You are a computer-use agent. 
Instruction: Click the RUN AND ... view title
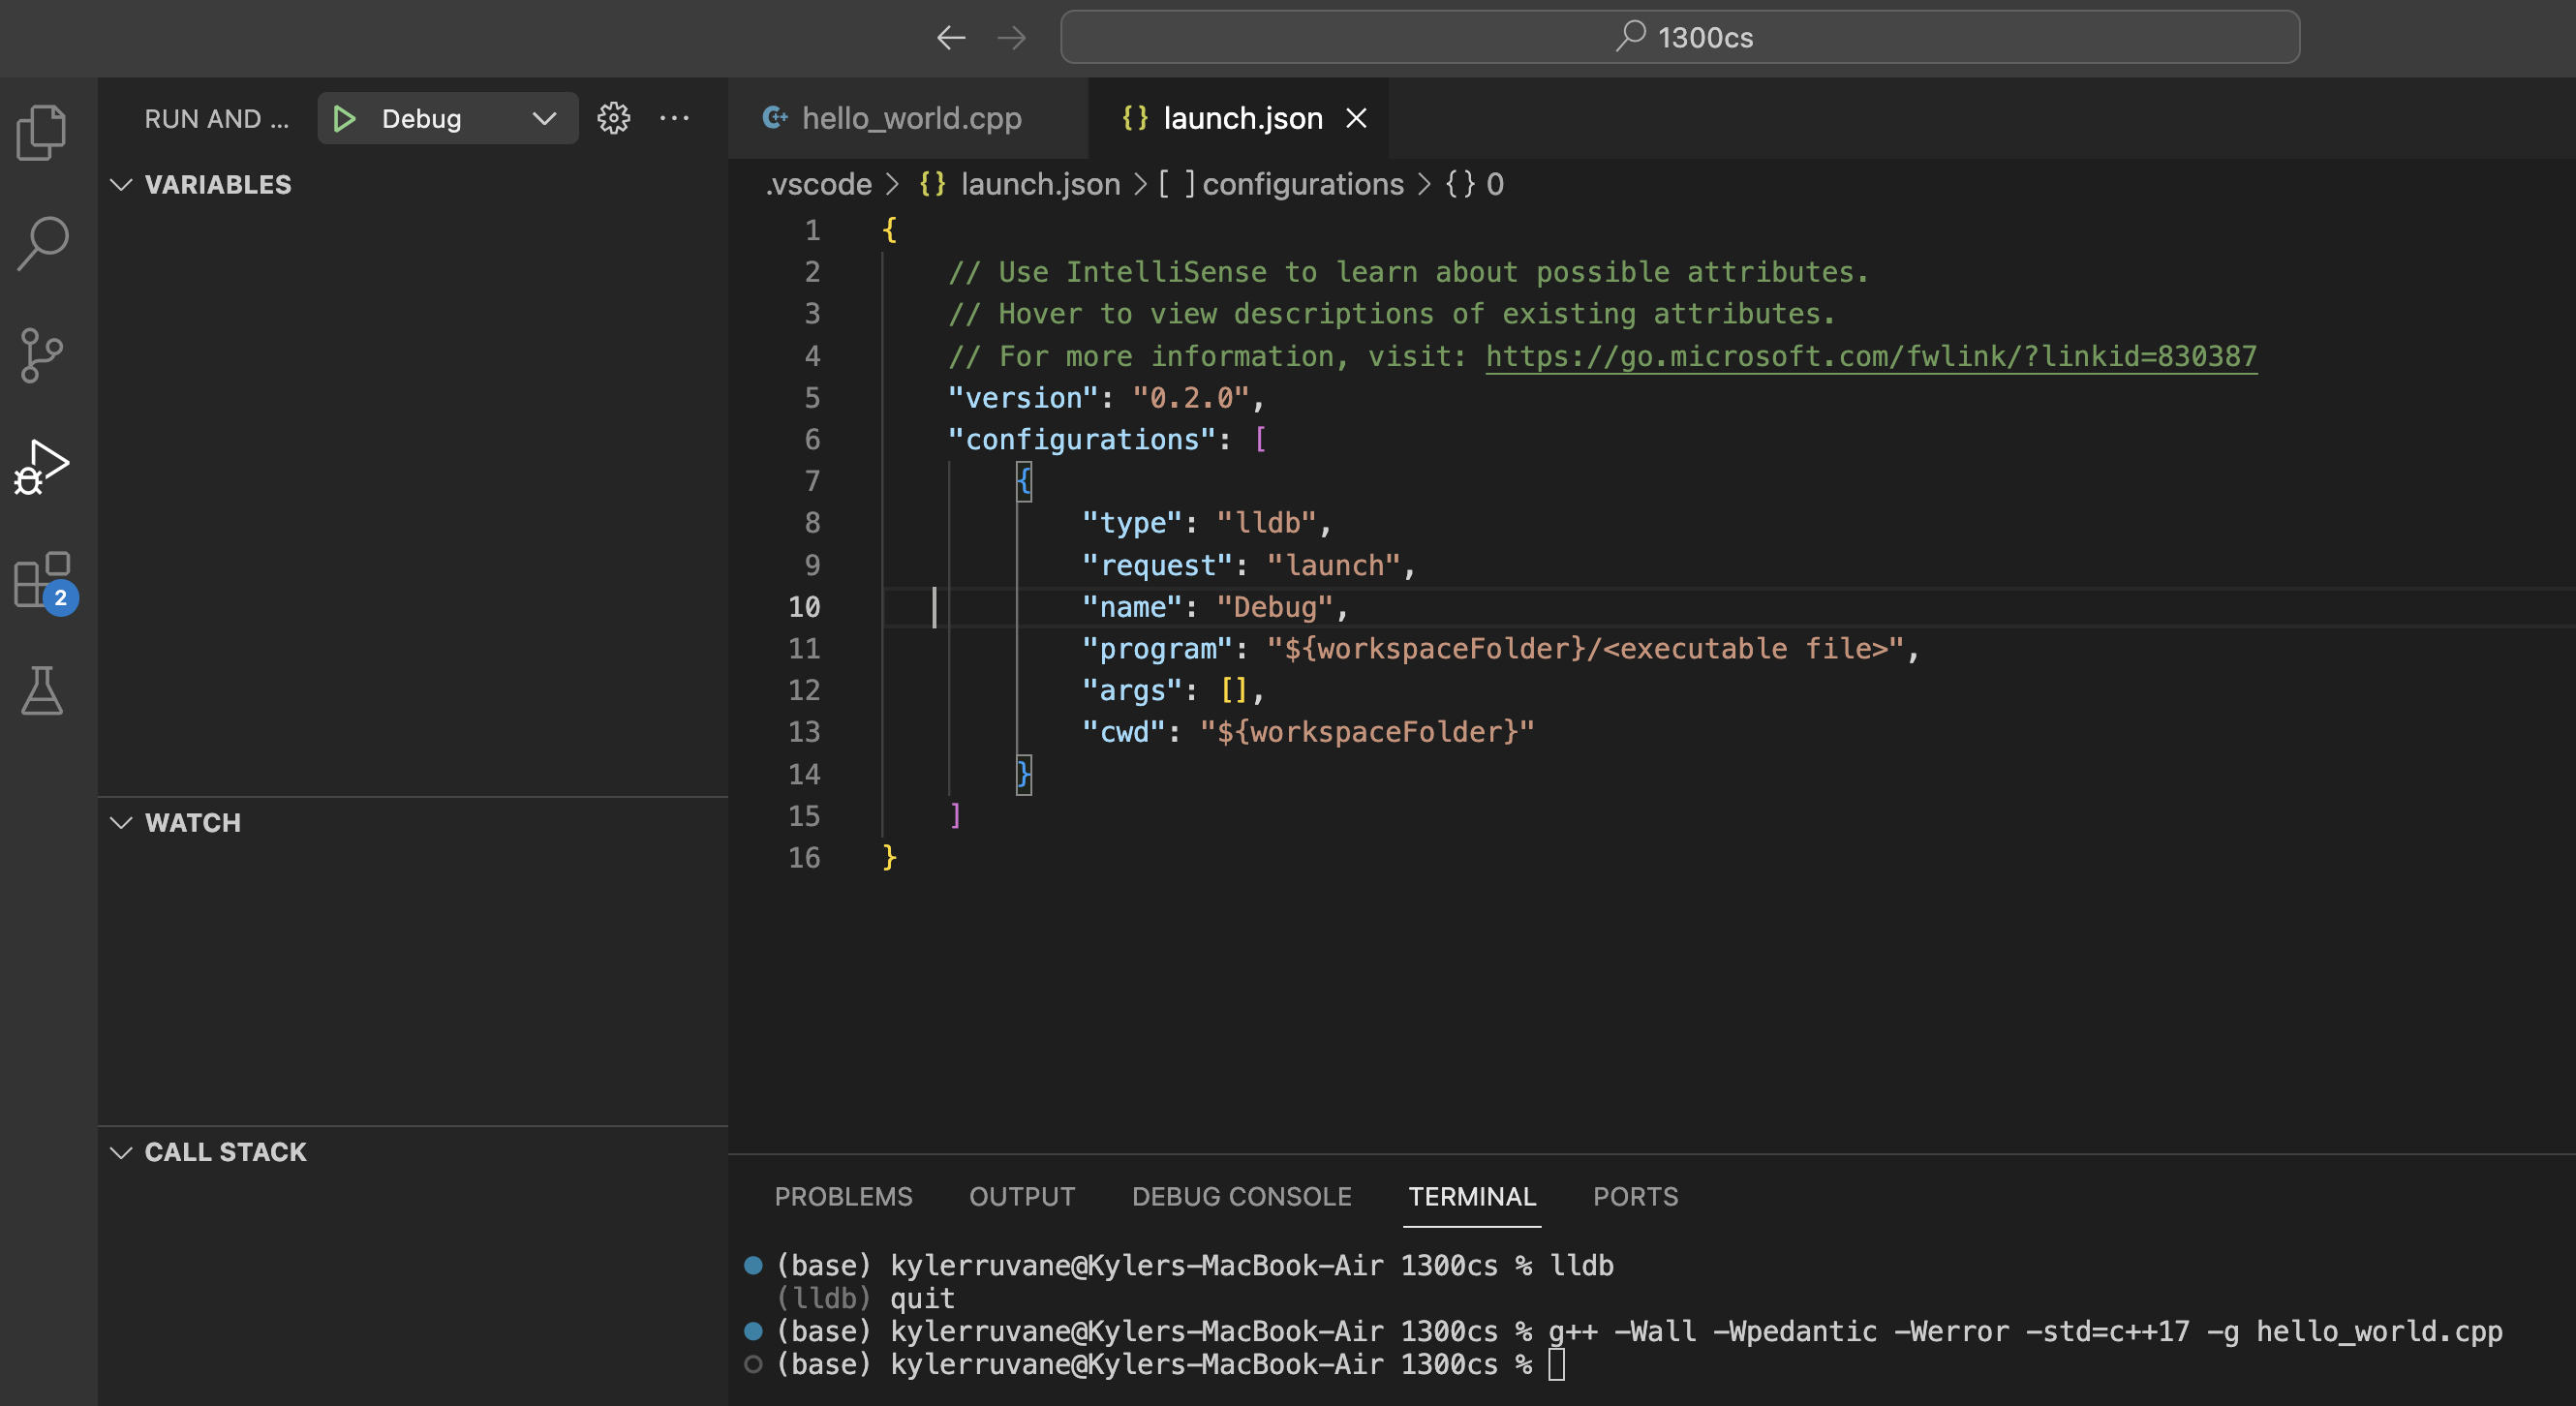216,118
